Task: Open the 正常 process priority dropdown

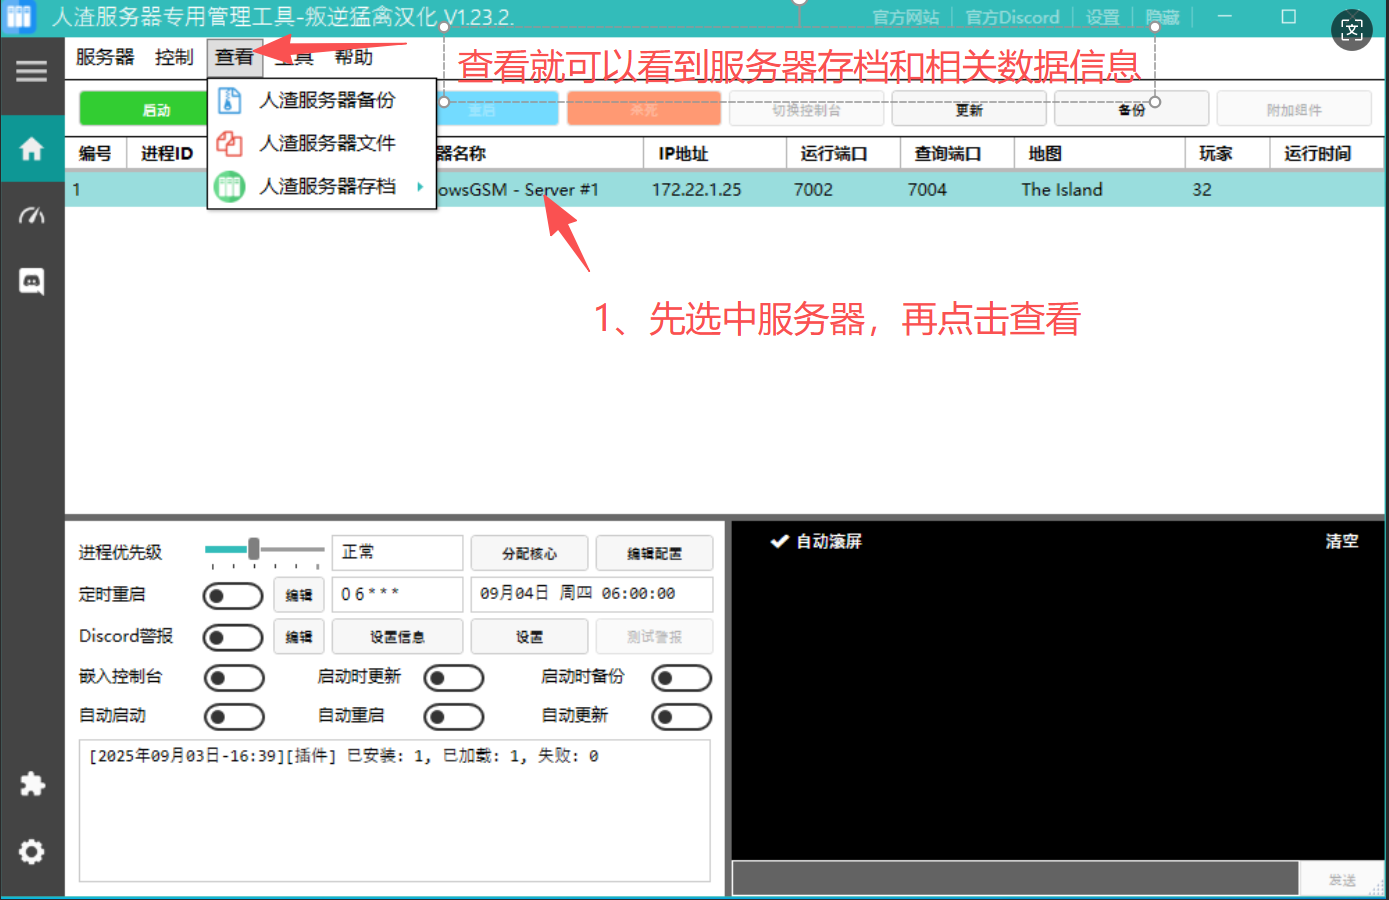Action: [396, 552]
